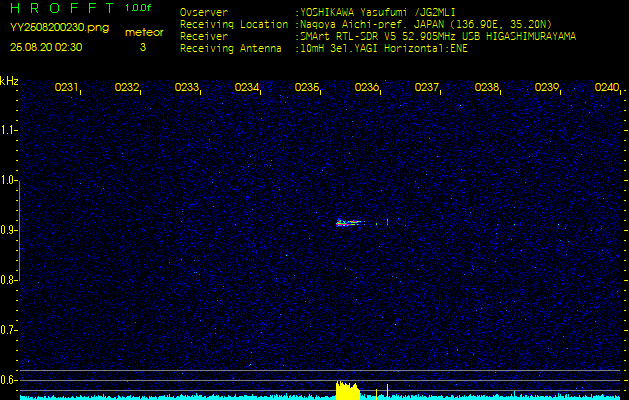
Task: Click the 'Ovserver' field label
Action: [204, 12]
